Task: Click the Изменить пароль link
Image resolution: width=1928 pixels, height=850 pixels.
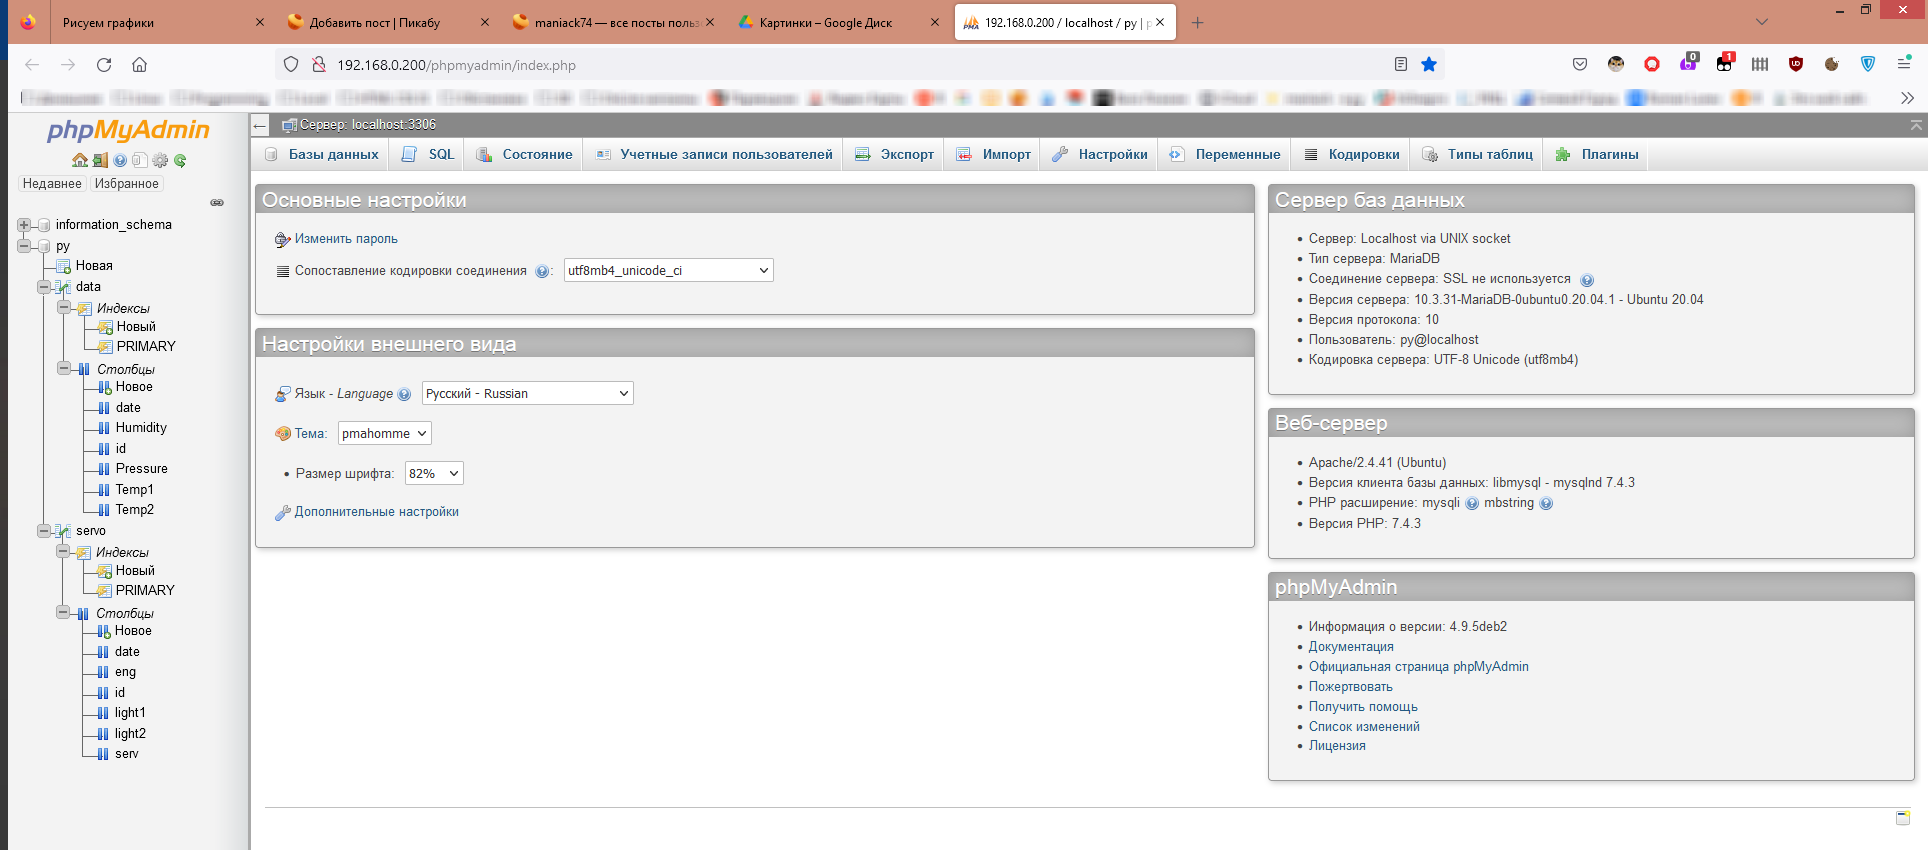Action: pos(346,239)
